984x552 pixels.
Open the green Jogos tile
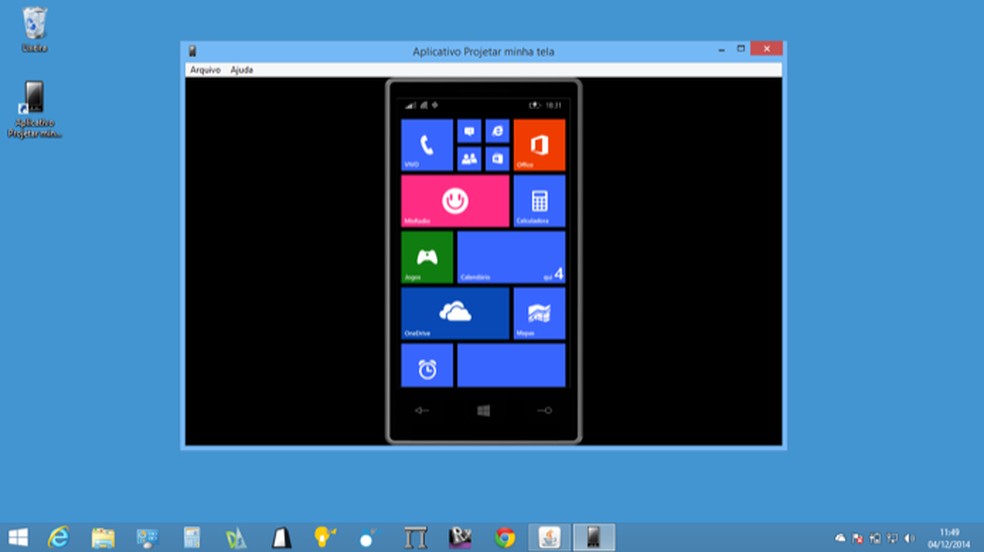coord(427,257)
